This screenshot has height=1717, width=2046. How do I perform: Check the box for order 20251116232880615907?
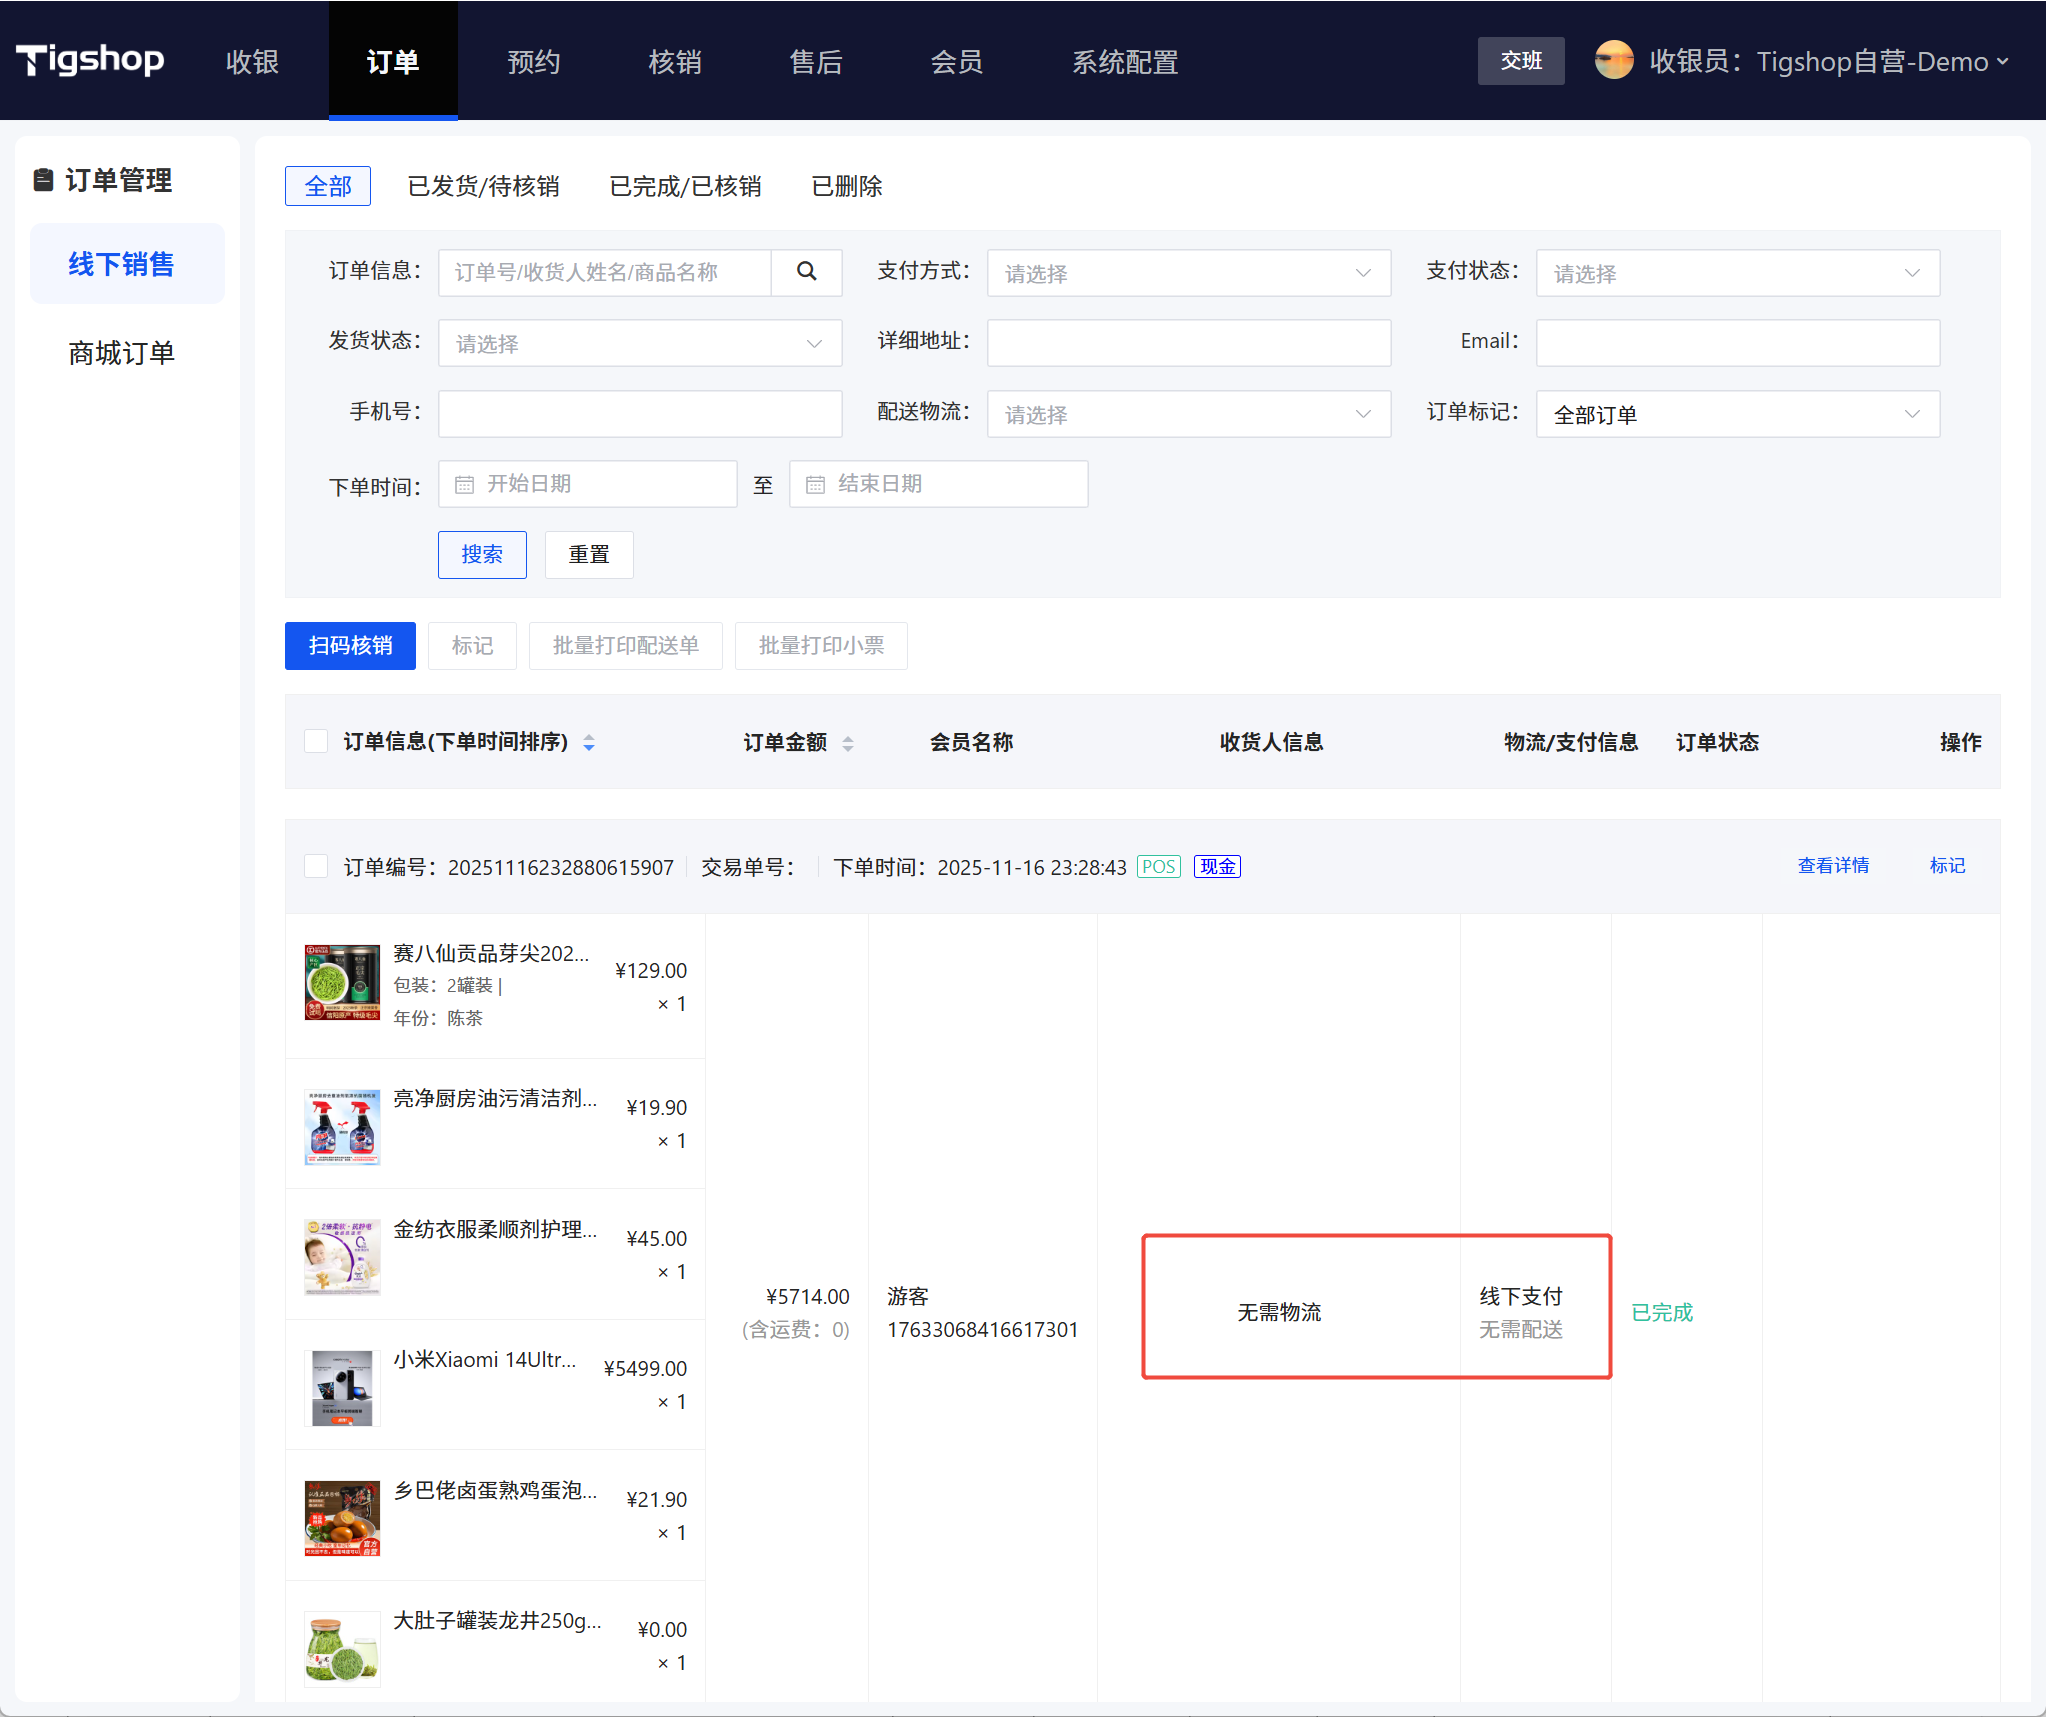point(316,866)
